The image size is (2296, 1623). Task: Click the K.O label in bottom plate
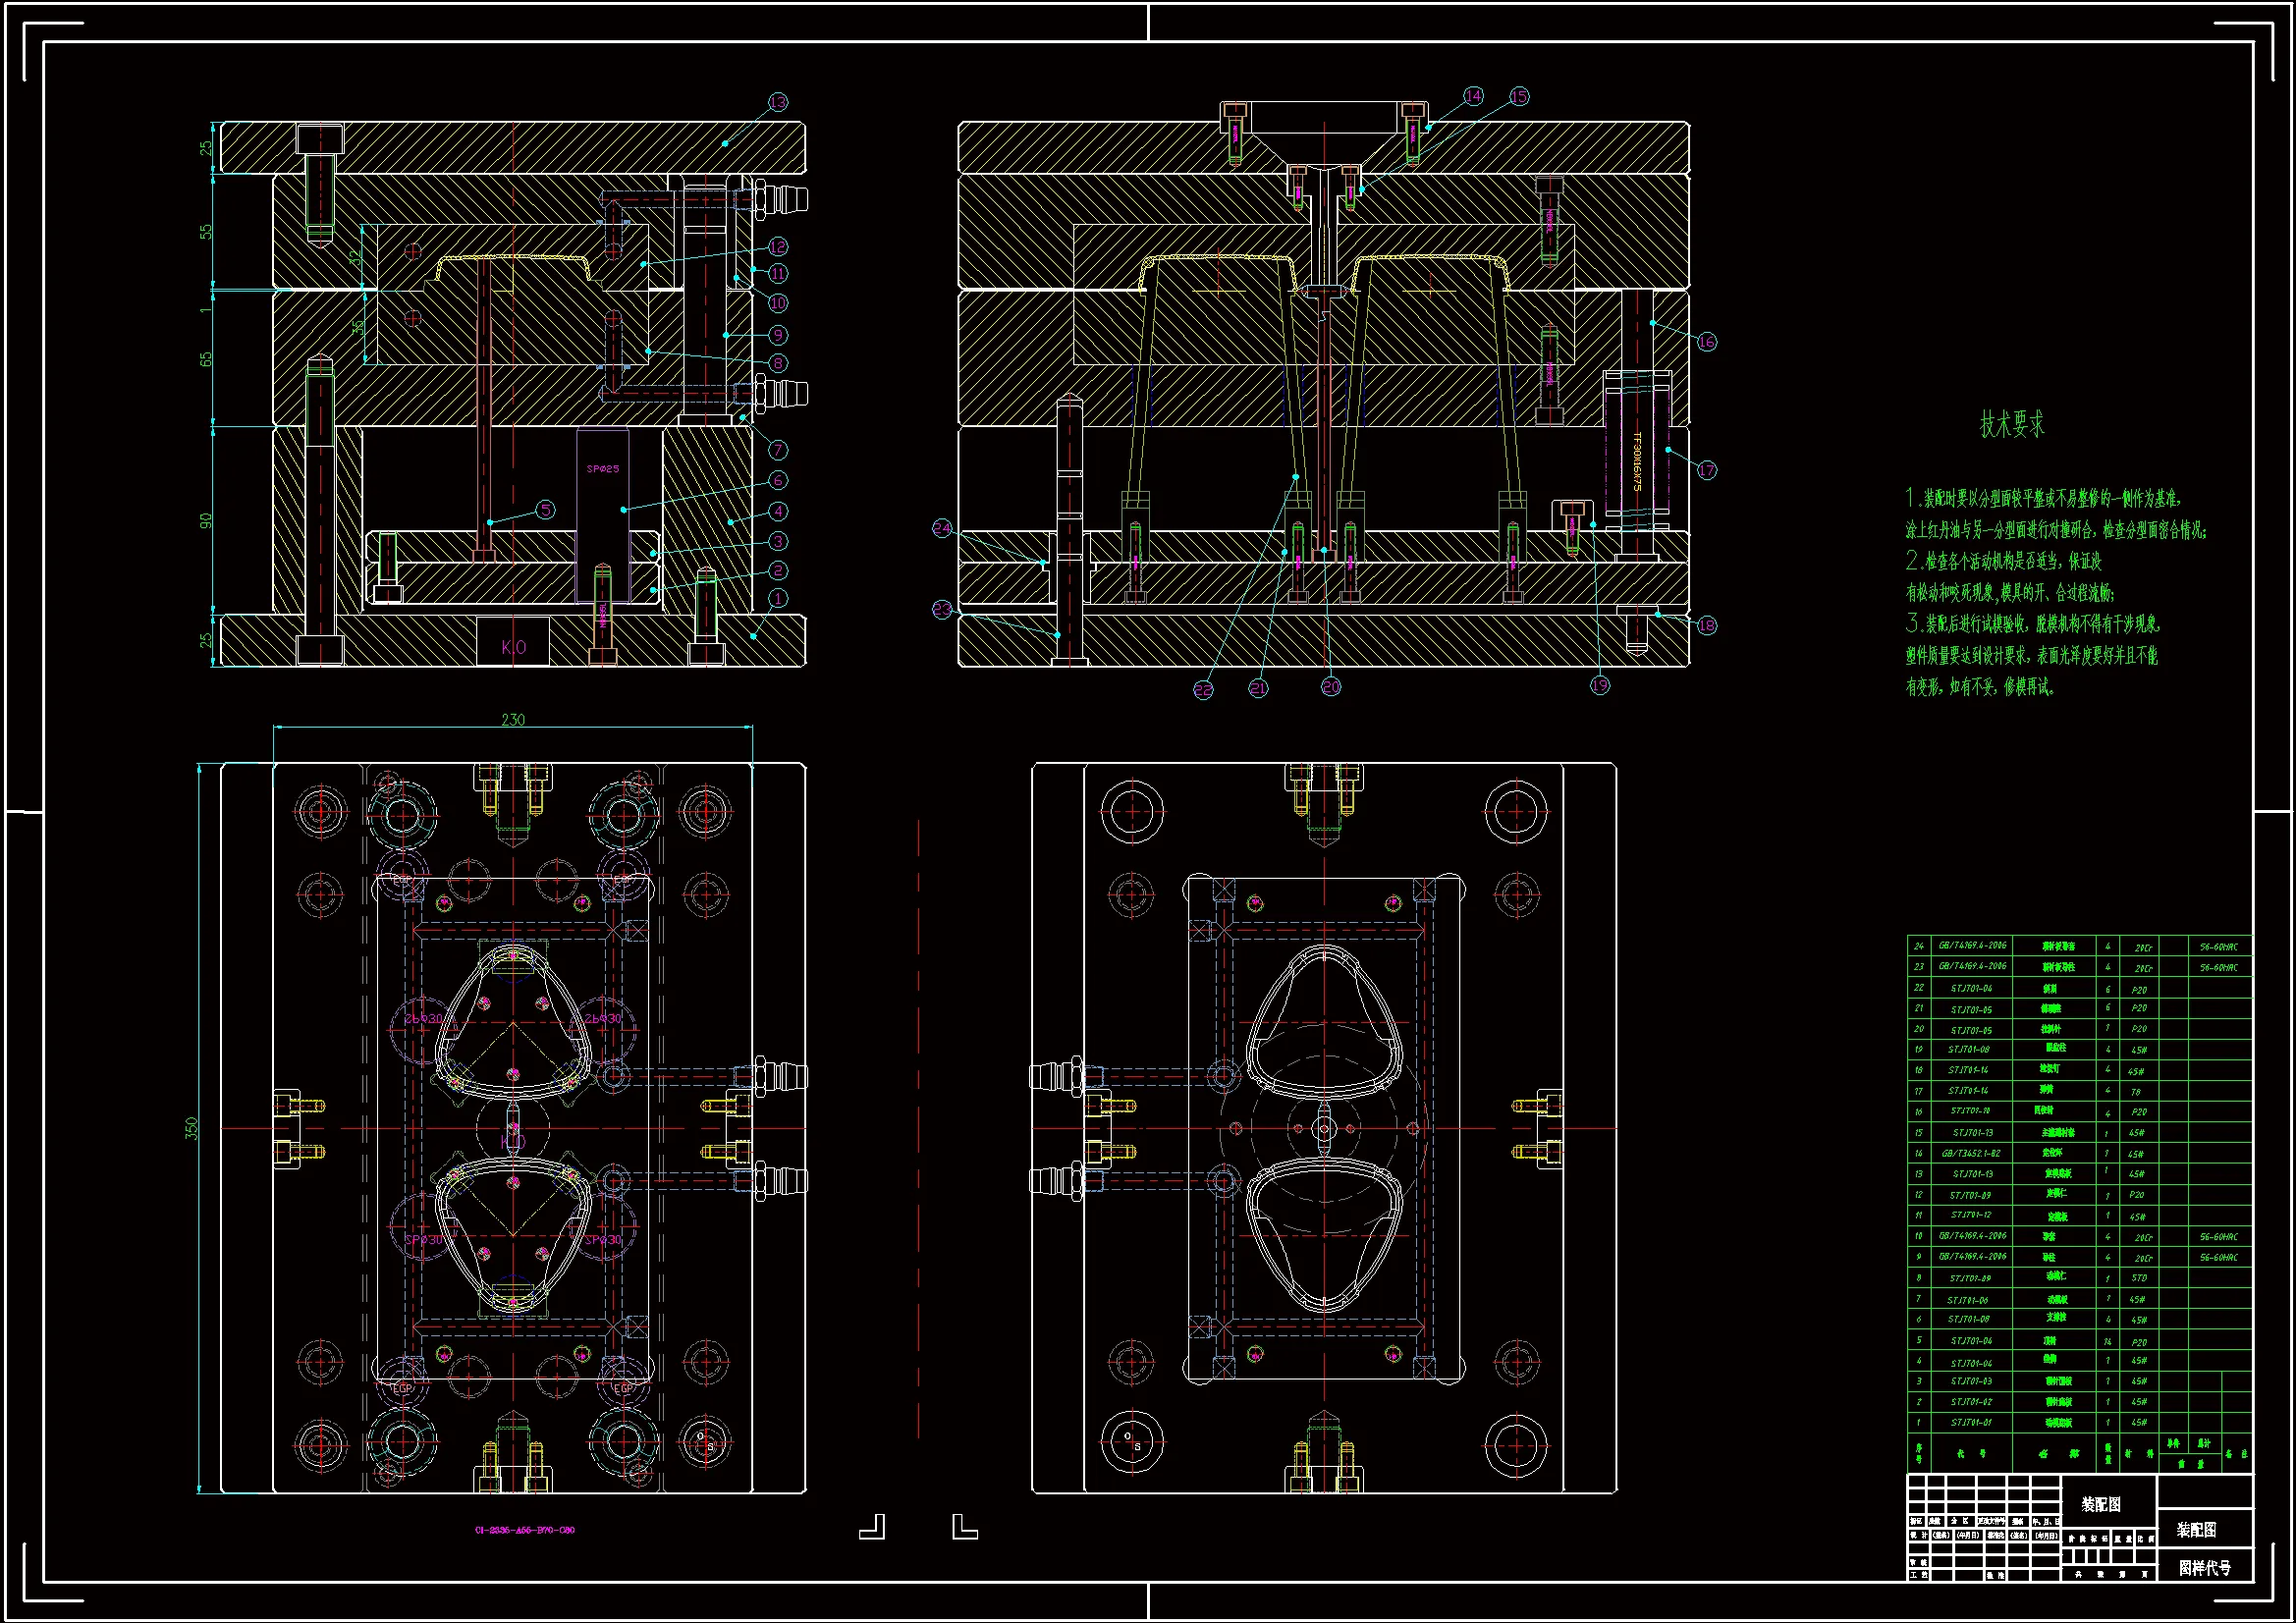click(513, 647)
